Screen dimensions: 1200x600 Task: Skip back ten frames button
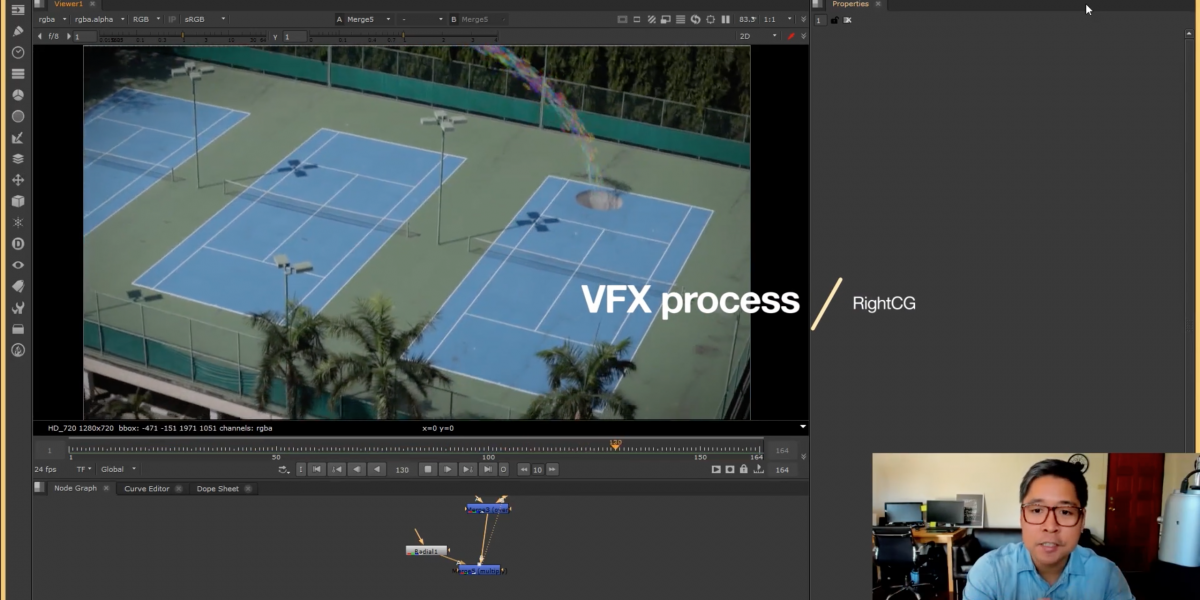[x=524, y=469]
